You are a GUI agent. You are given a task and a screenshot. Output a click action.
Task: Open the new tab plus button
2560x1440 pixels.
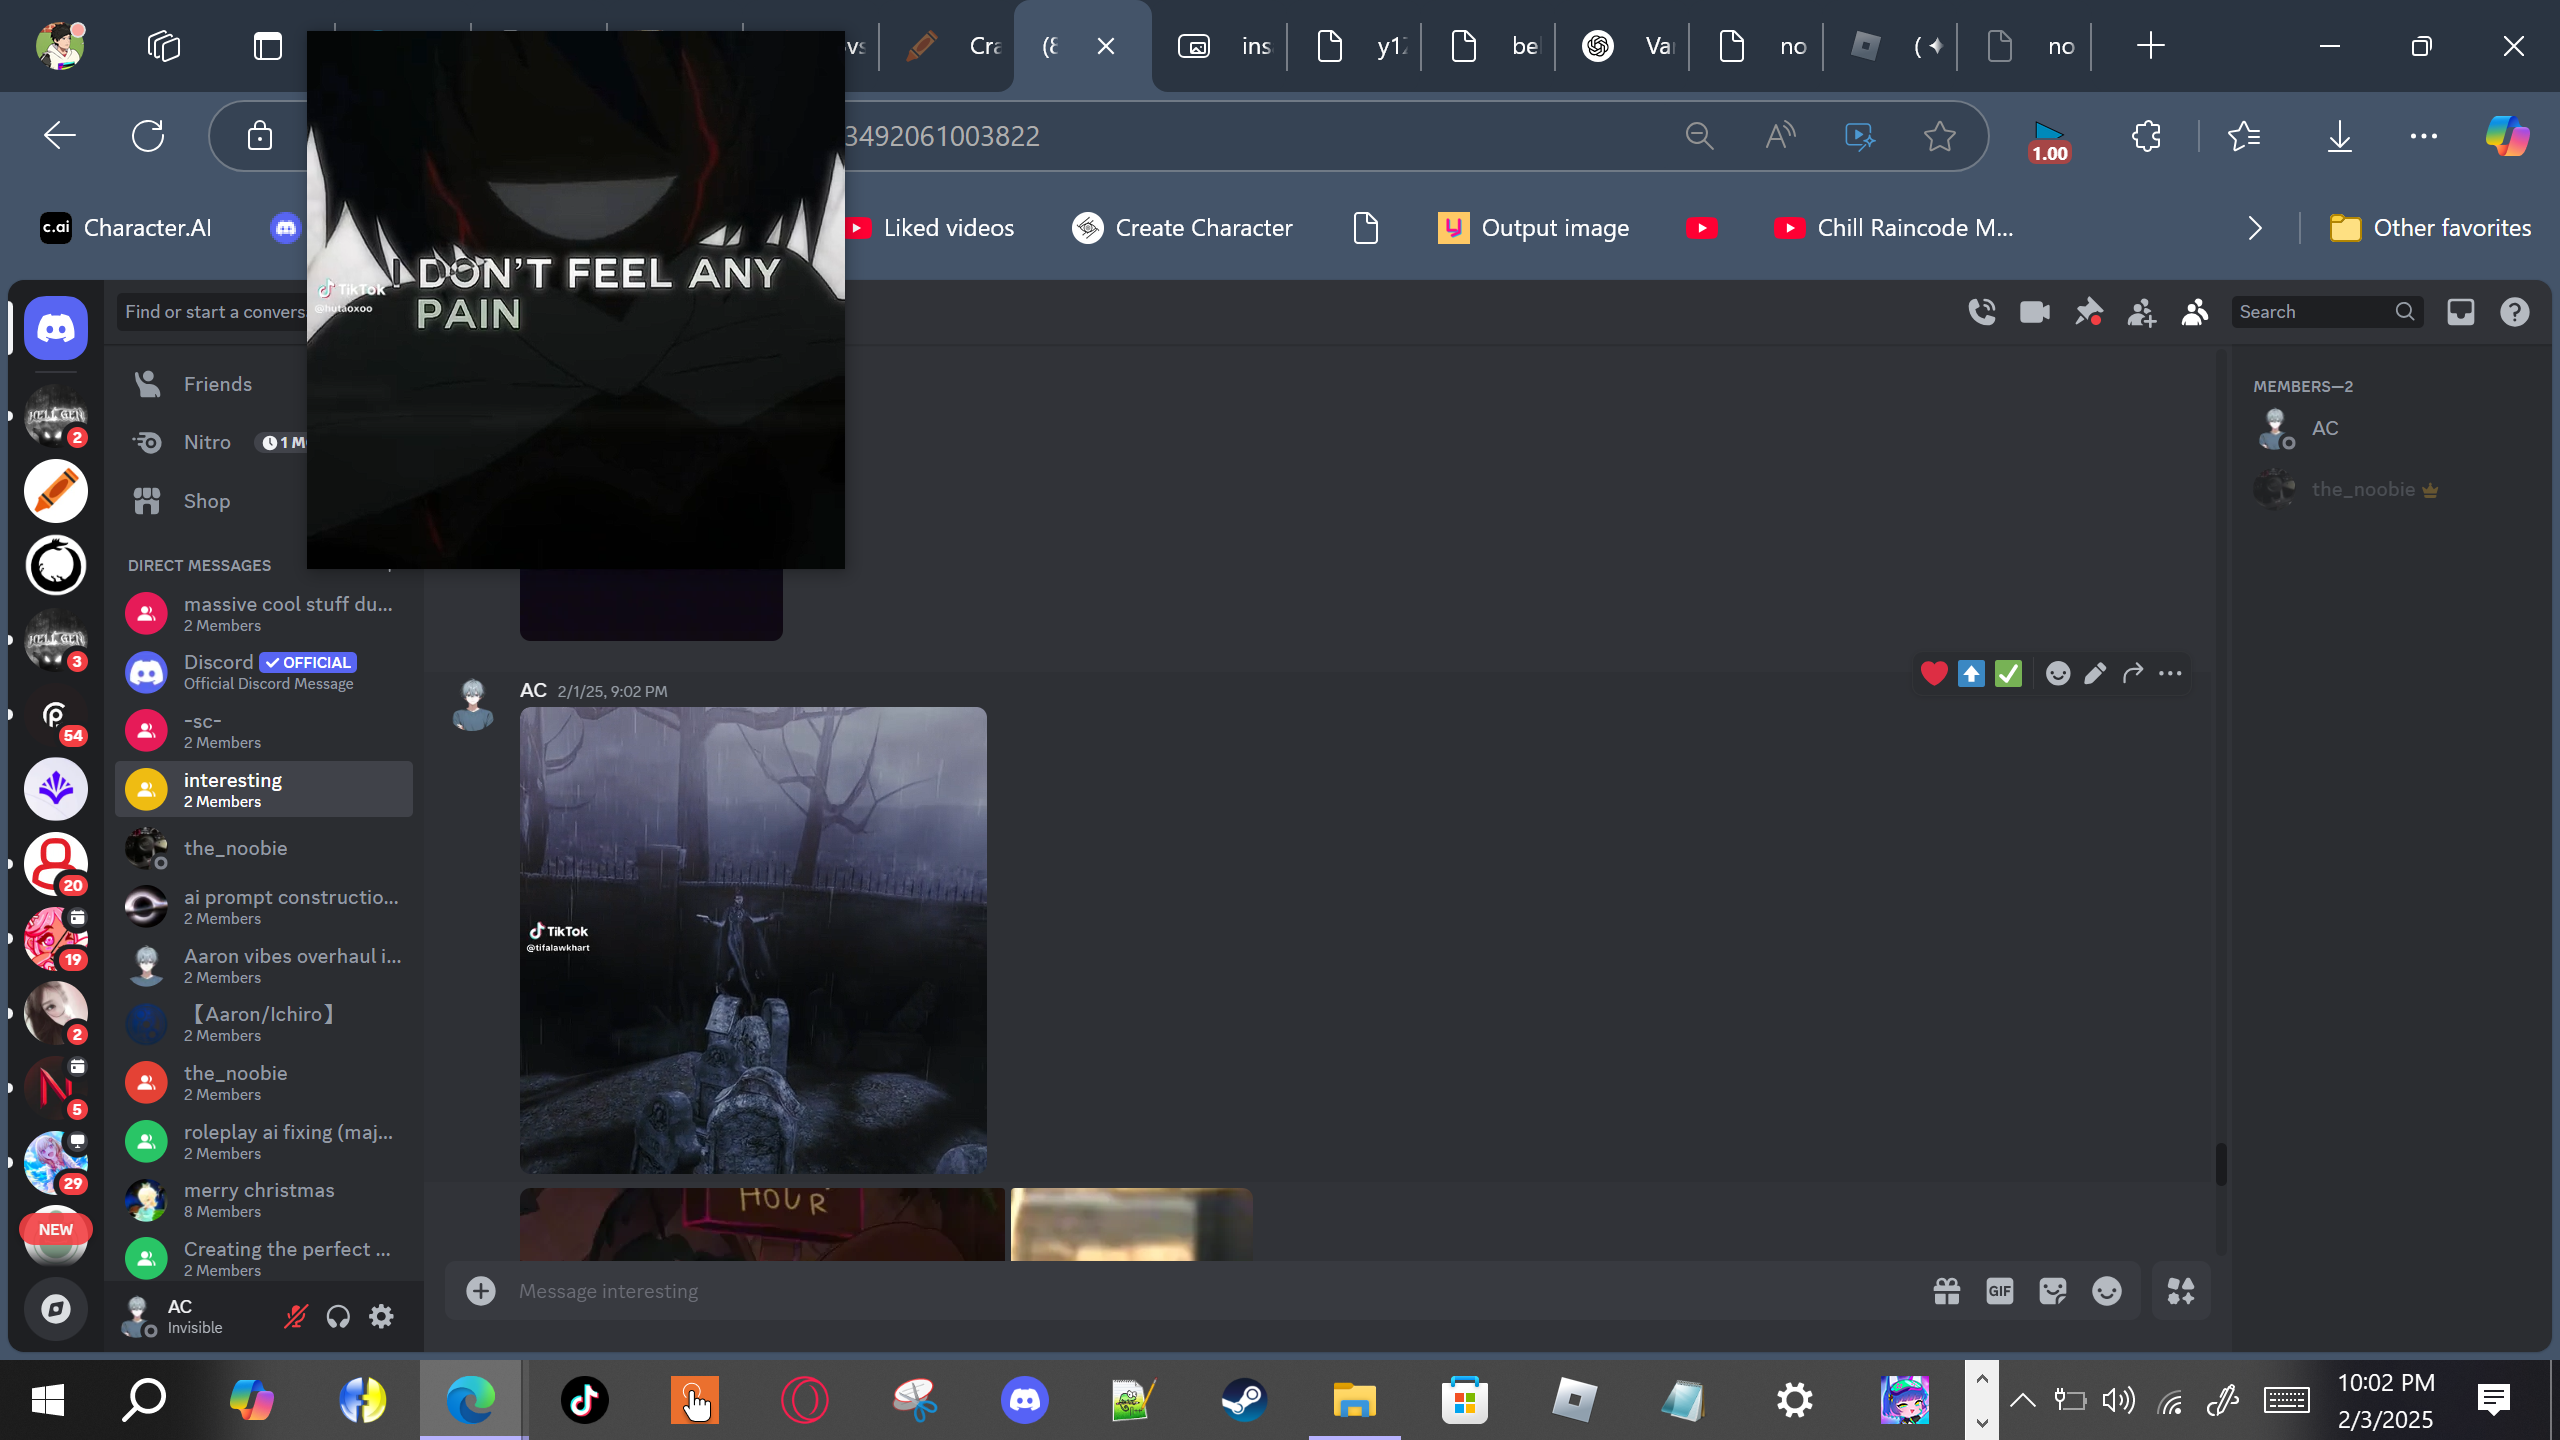(x=2150, y=46)
